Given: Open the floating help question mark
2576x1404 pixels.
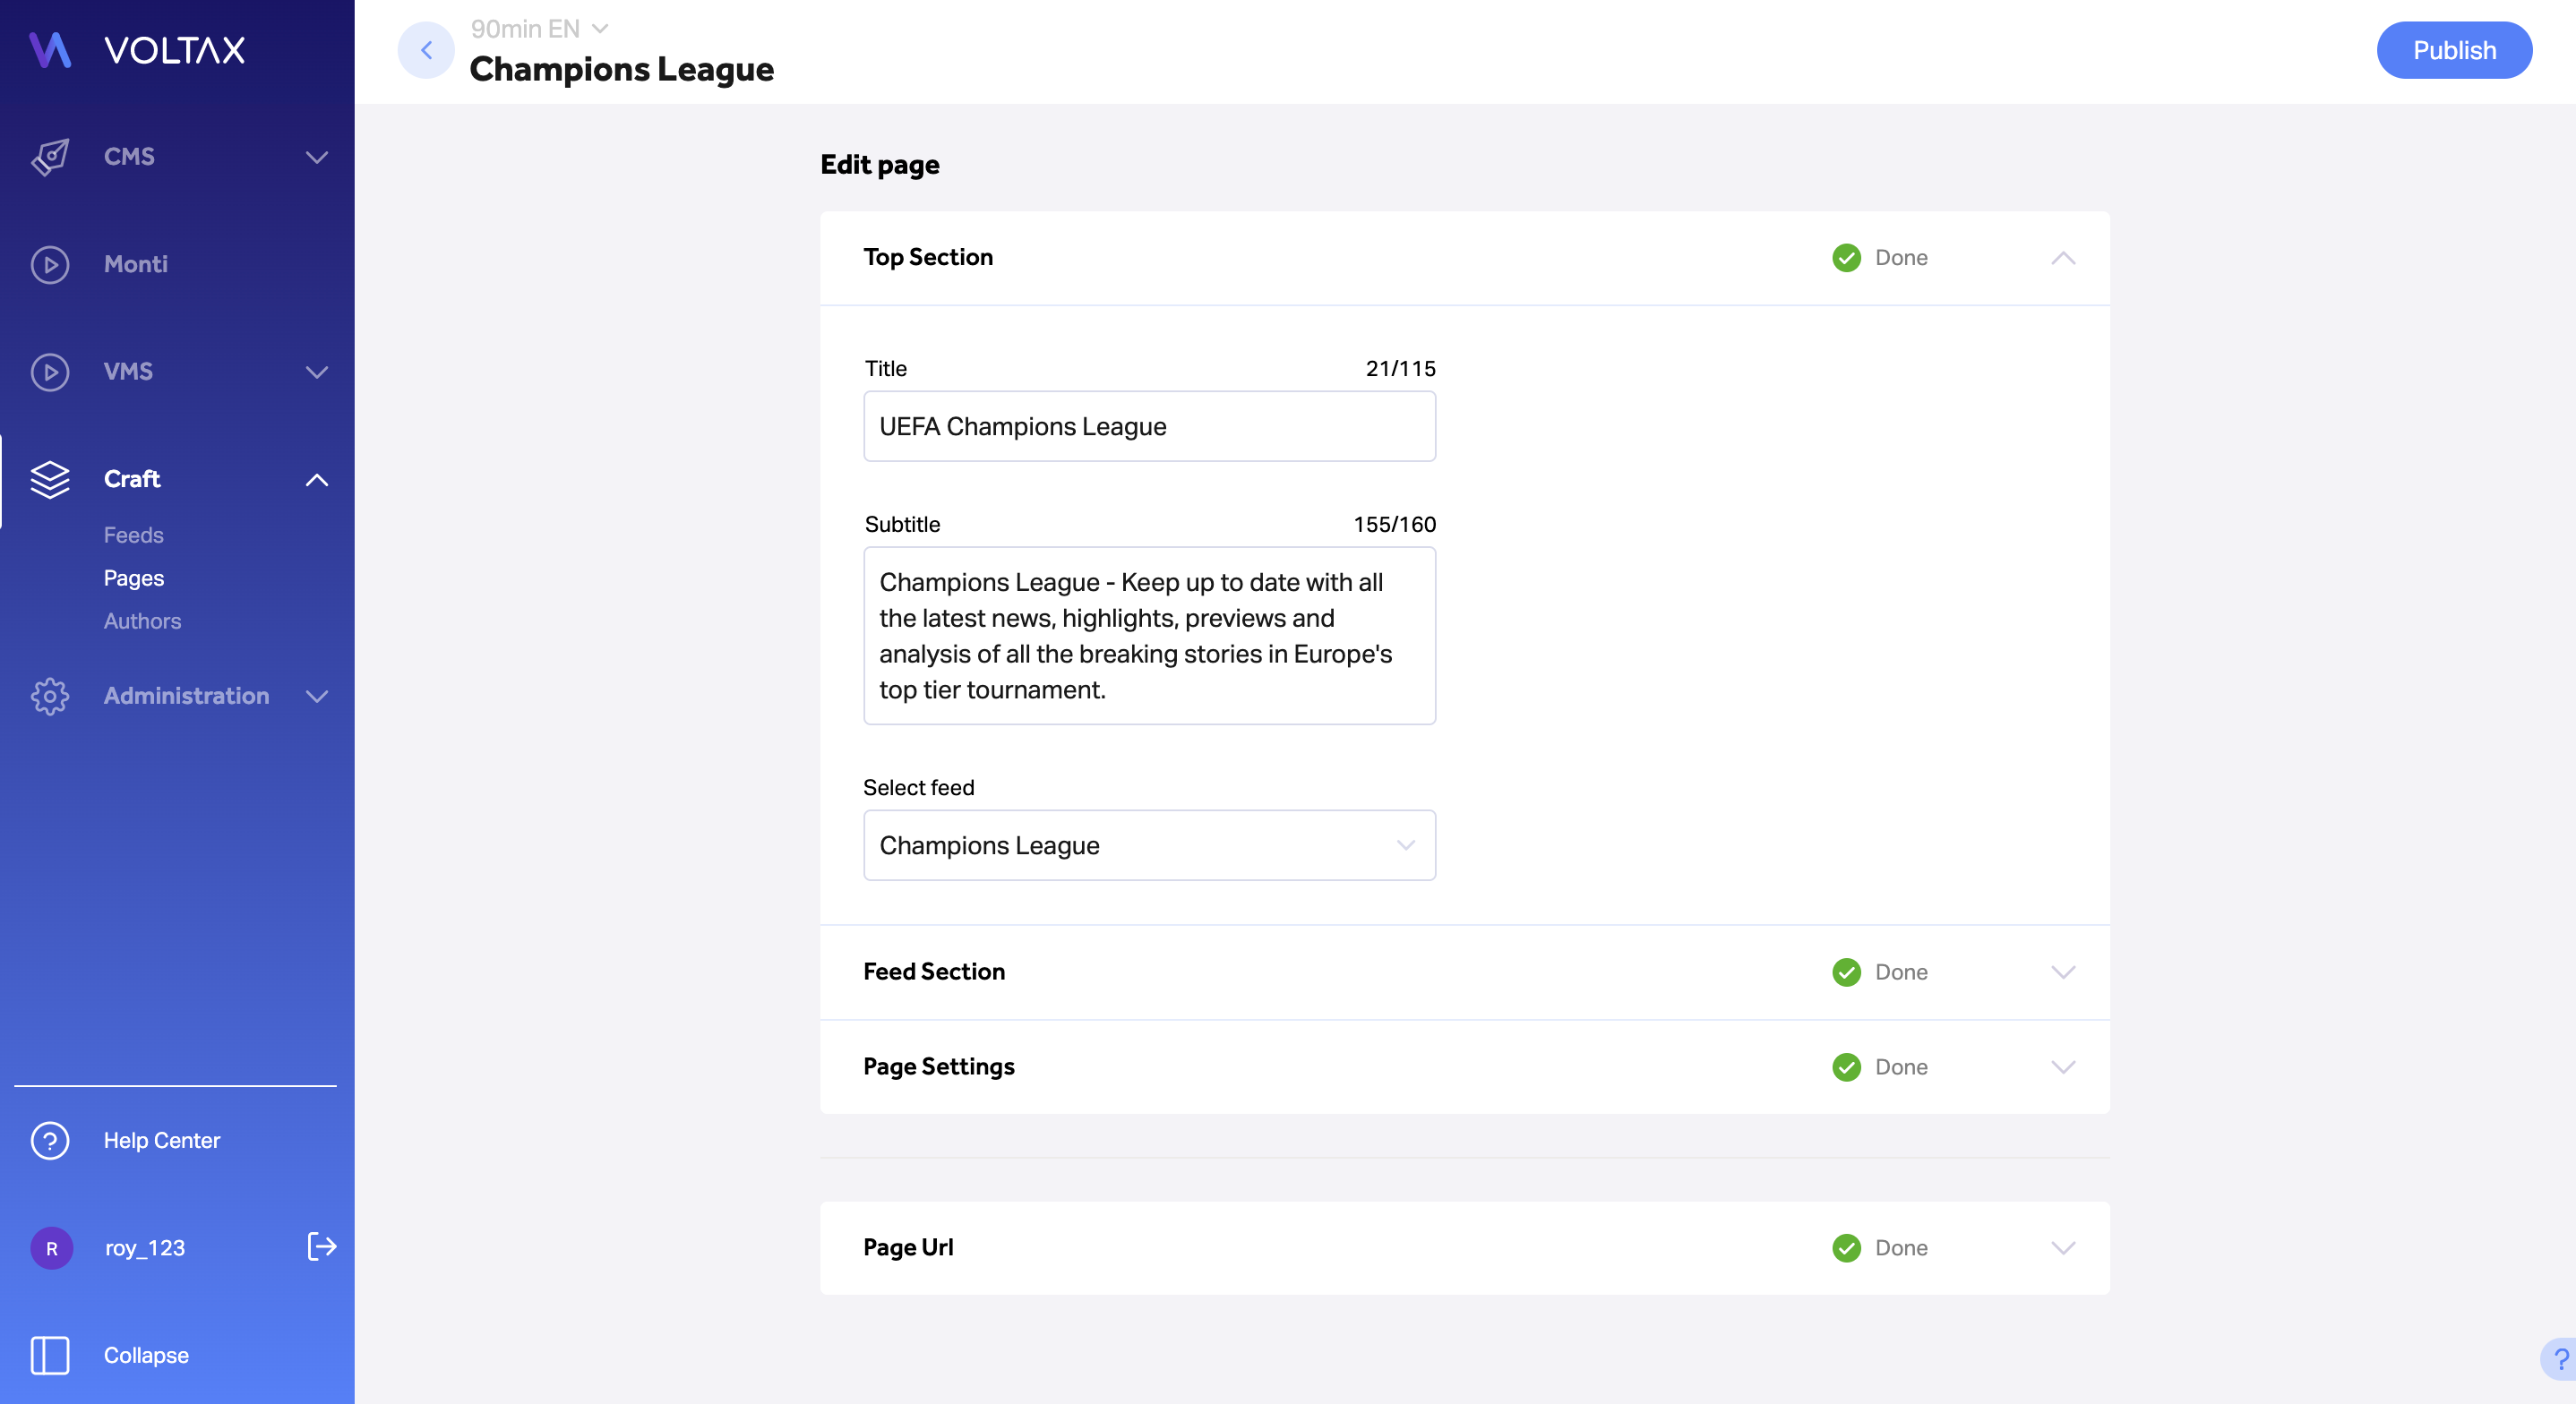Looking at the screenshot, I should (x=2559, y=1359).
